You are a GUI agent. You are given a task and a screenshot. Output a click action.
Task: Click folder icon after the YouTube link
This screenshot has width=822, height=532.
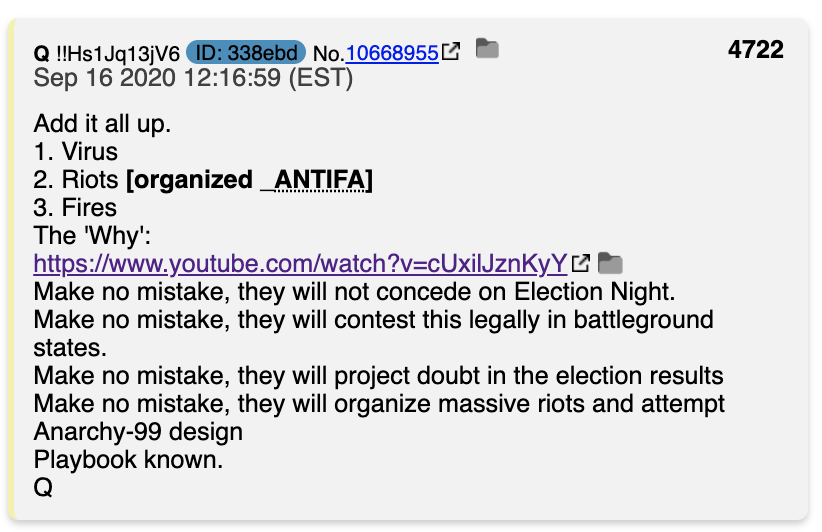pyautogui.click(x=610, y=263)
